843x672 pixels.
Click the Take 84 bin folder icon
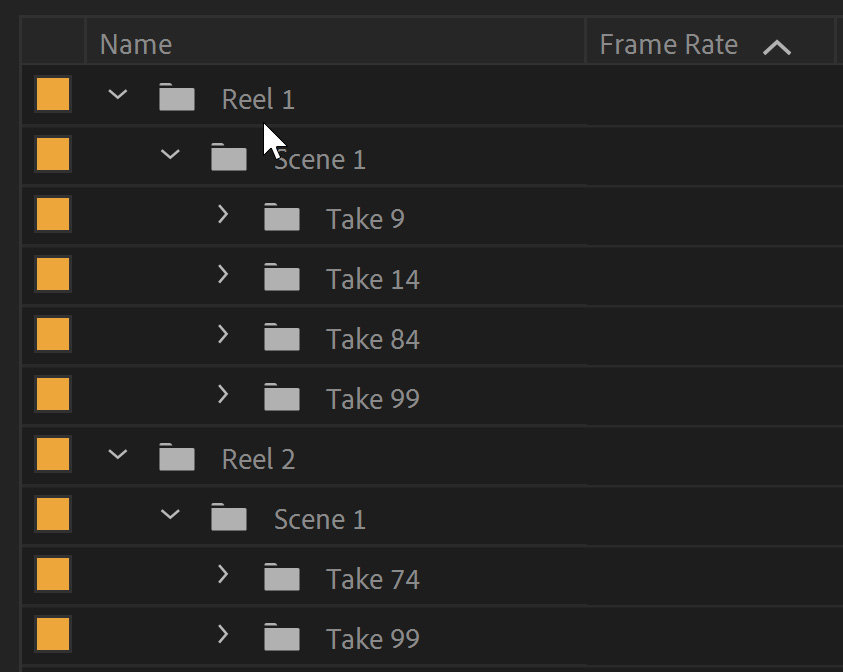(282, 337)
